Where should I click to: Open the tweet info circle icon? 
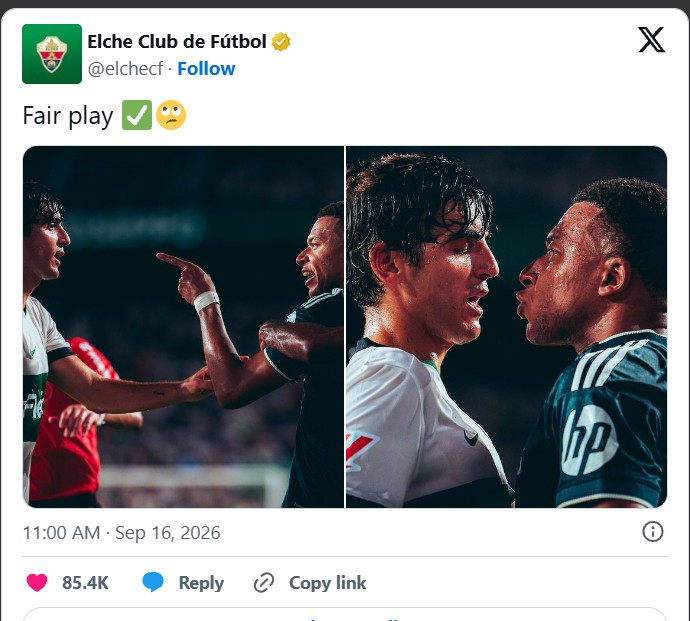653,532
